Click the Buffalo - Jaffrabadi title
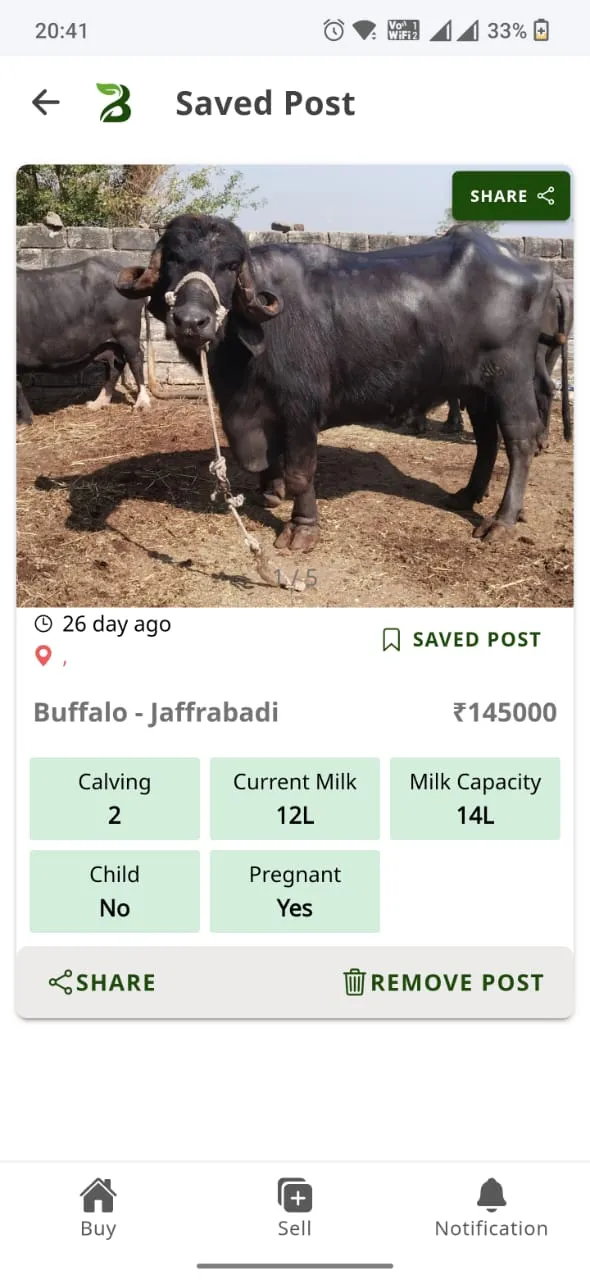590x1280 pixels. (x=156, y=713)
